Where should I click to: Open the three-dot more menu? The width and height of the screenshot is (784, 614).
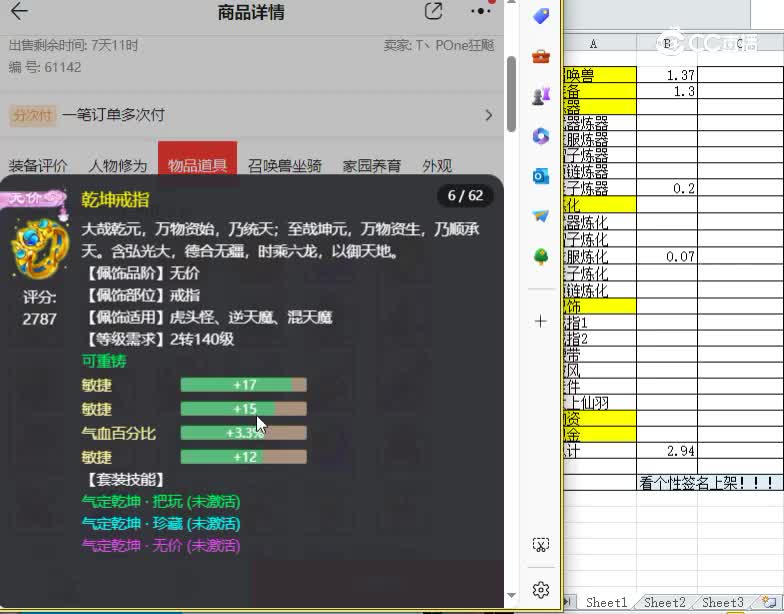[480, 11]
